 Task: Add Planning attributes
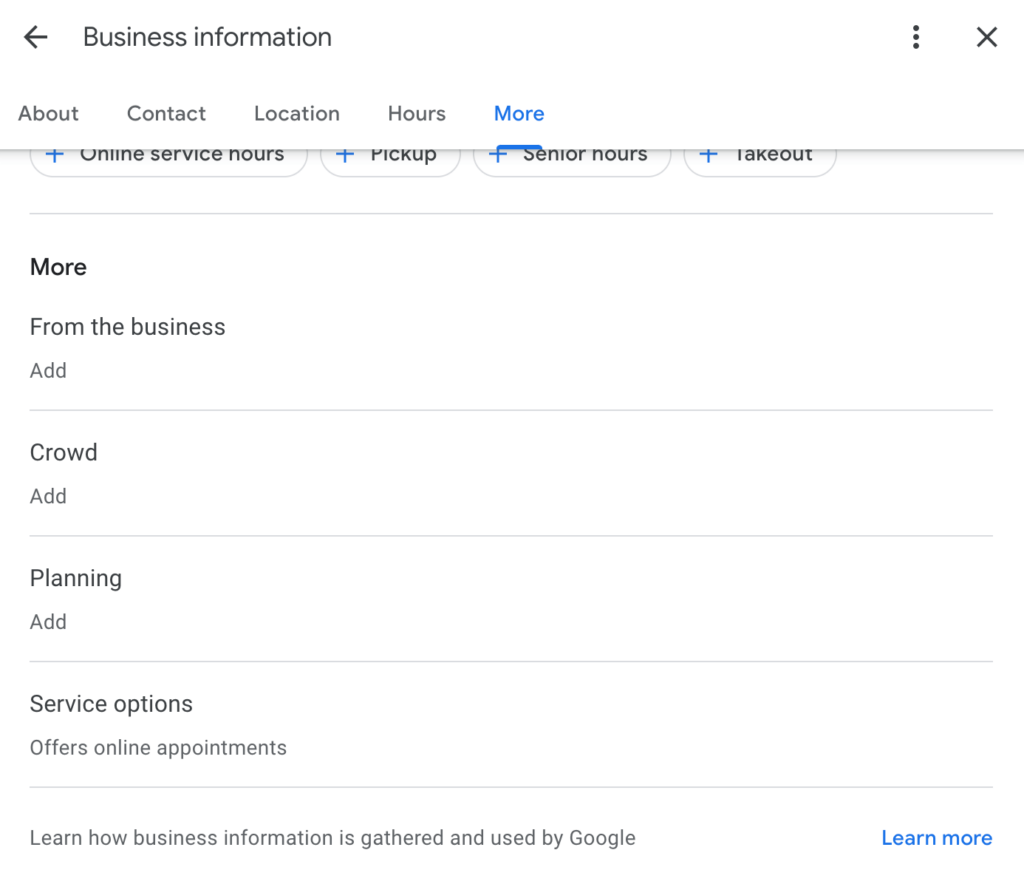coord(48,622)
